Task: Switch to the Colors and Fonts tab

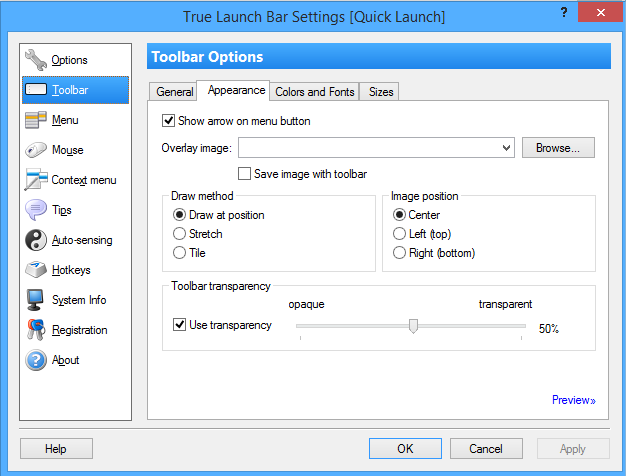Action: 314,92
